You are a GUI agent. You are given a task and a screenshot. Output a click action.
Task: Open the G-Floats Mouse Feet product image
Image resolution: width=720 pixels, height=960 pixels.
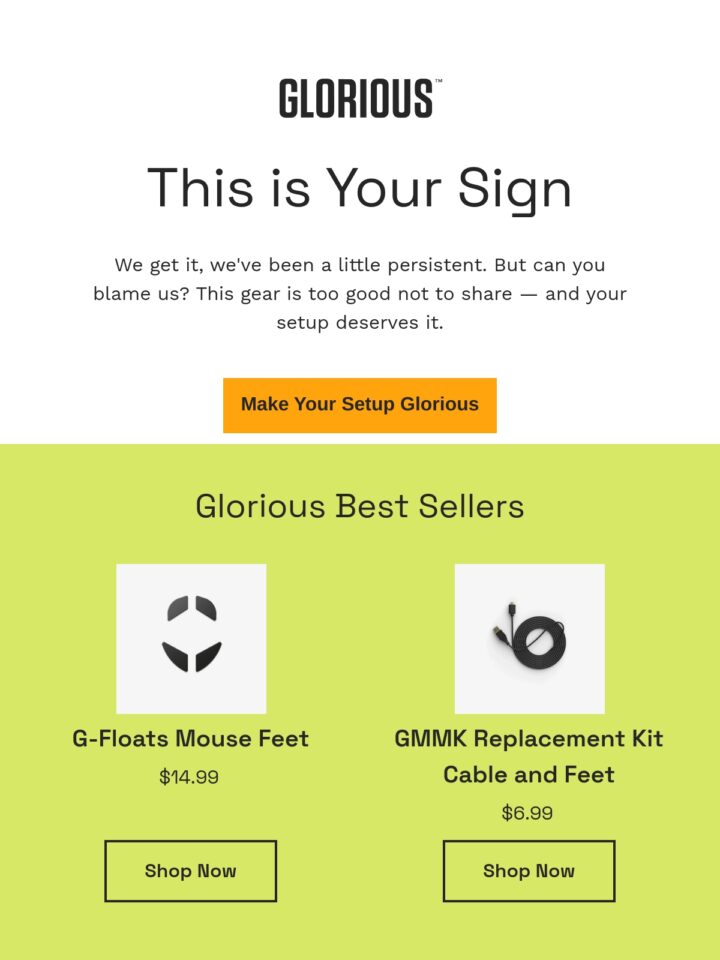191,639
